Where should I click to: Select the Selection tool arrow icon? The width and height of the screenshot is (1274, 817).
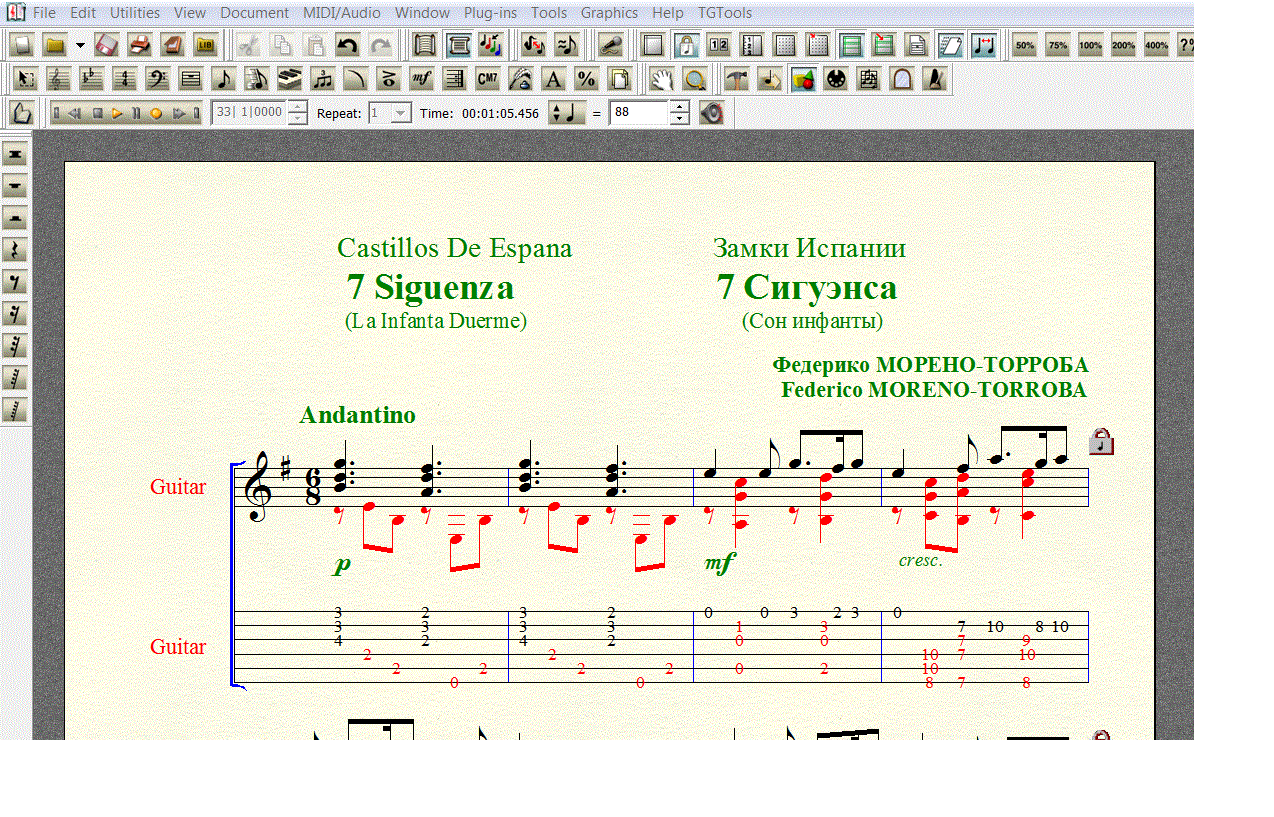[26, 79]
